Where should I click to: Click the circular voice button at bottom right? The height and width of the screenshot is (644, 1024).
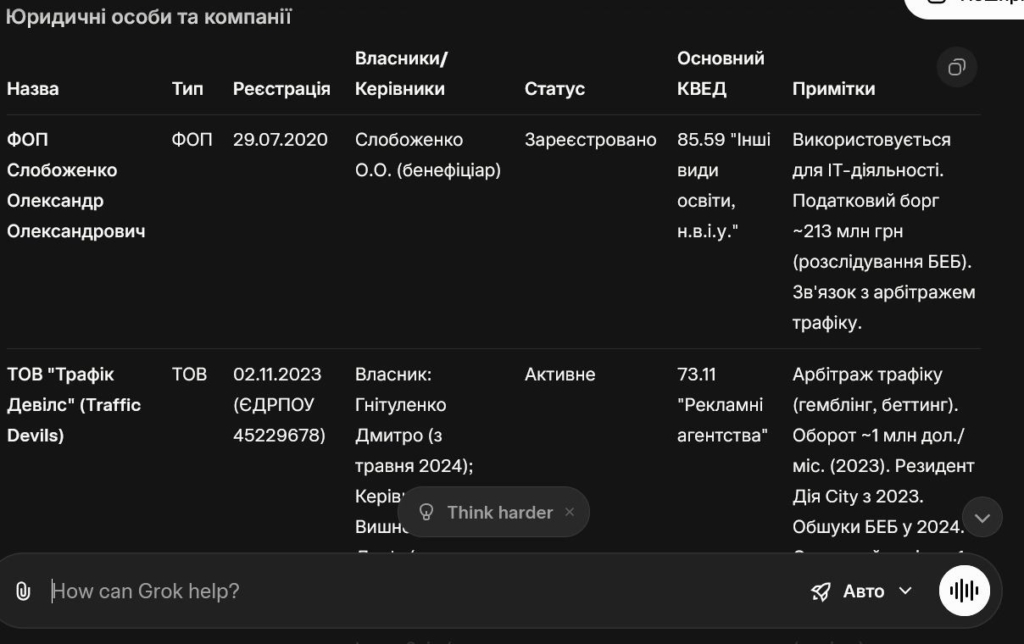(962, 590)
